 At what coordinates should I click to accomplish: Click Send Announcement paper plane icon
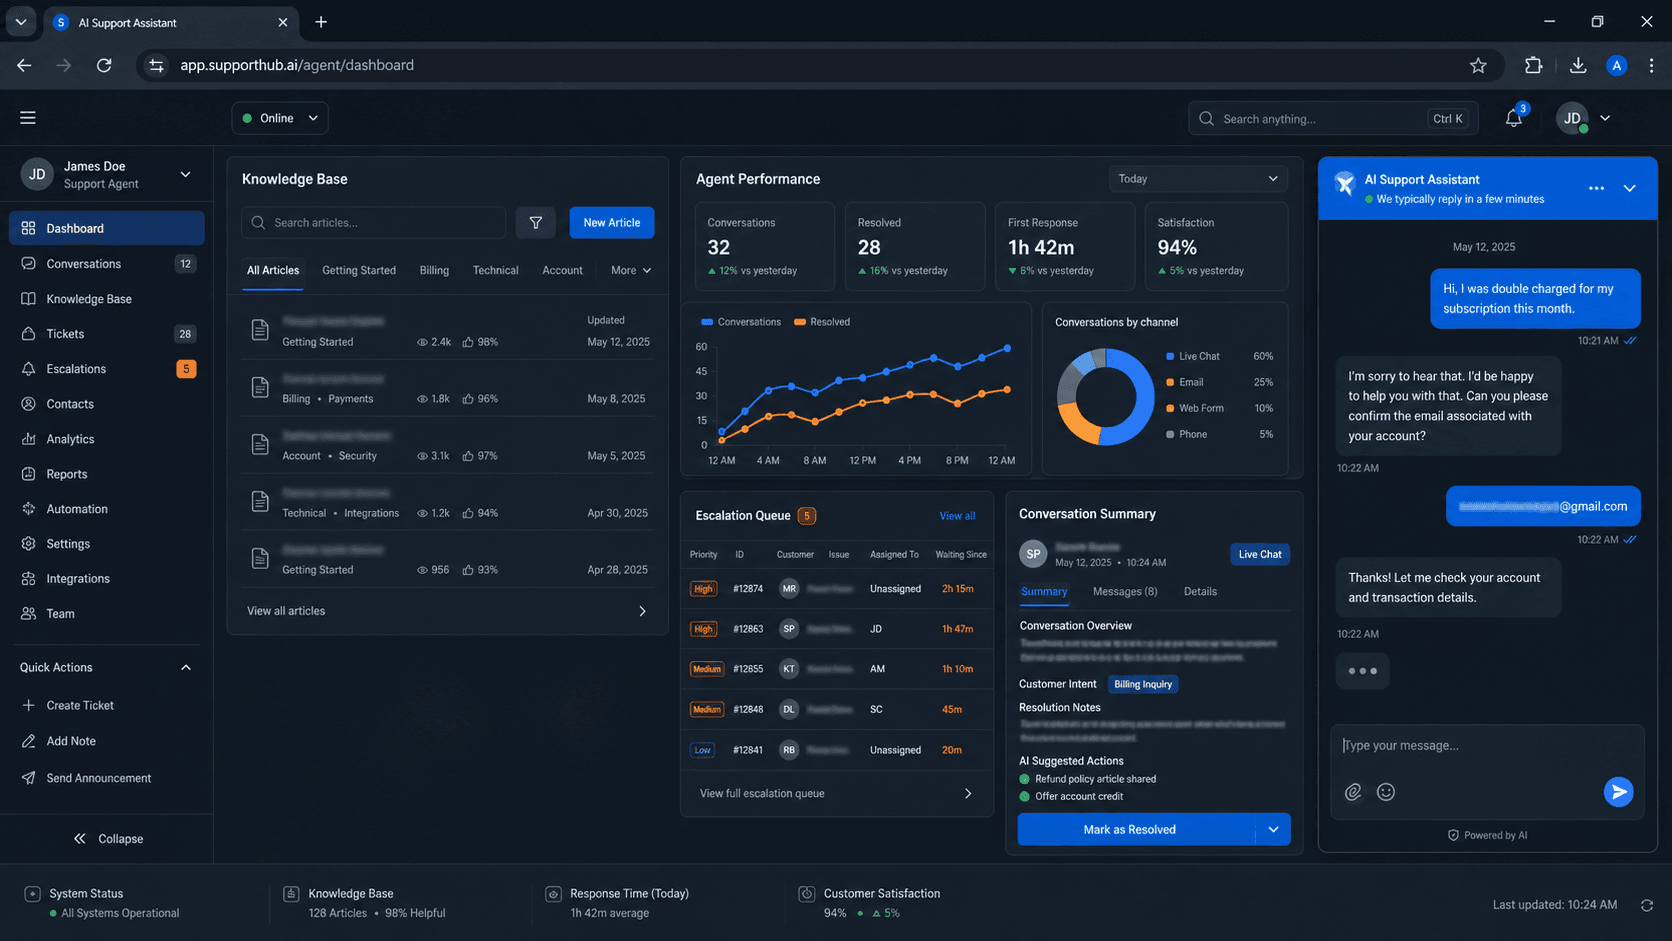pyautogui.click(x=28, y=778)
